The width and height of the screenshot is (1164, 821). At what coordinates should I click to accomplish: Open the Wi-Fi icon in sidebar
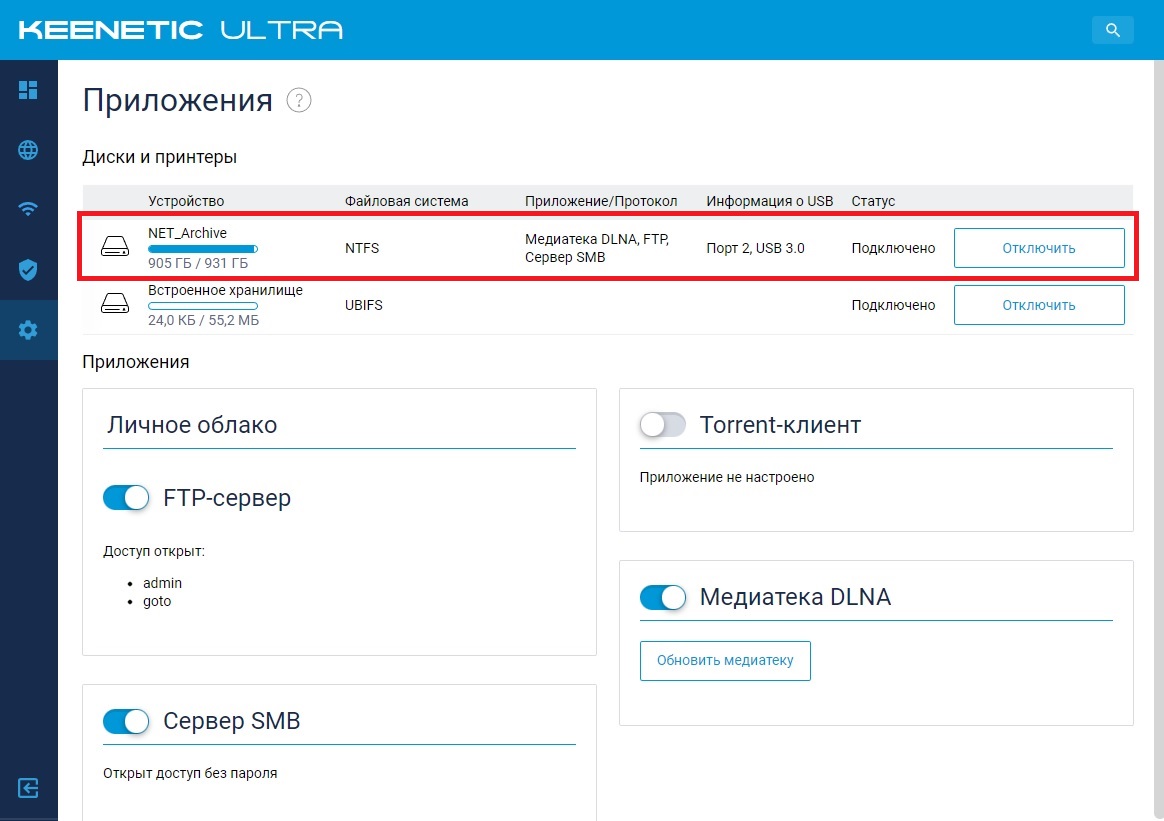(x=28, y=209)
